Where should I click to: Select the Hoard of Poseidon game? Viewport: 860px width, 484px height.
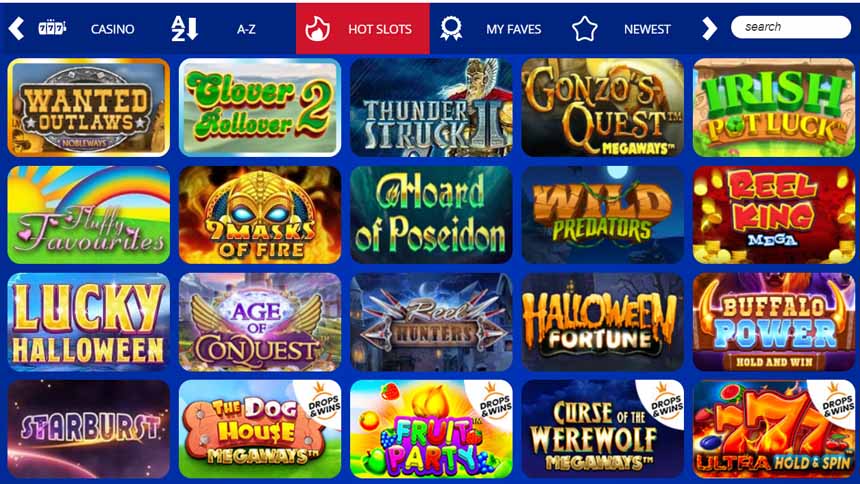tap(431, 215)
